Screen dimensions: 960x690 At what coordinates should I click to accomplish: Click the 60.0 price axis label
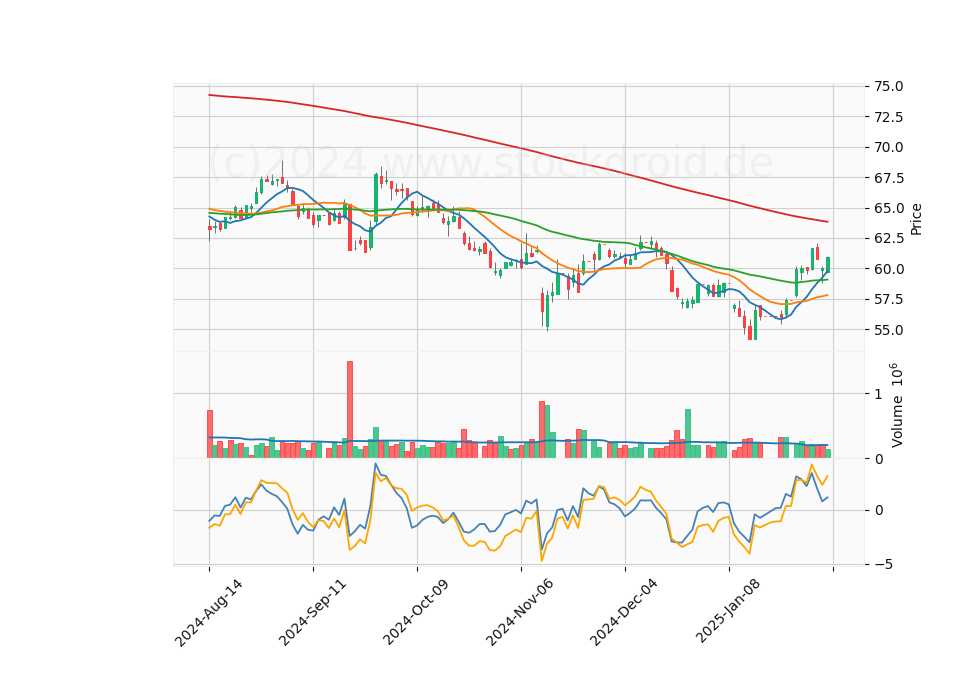pyautogui.click(x=888, y=269)
